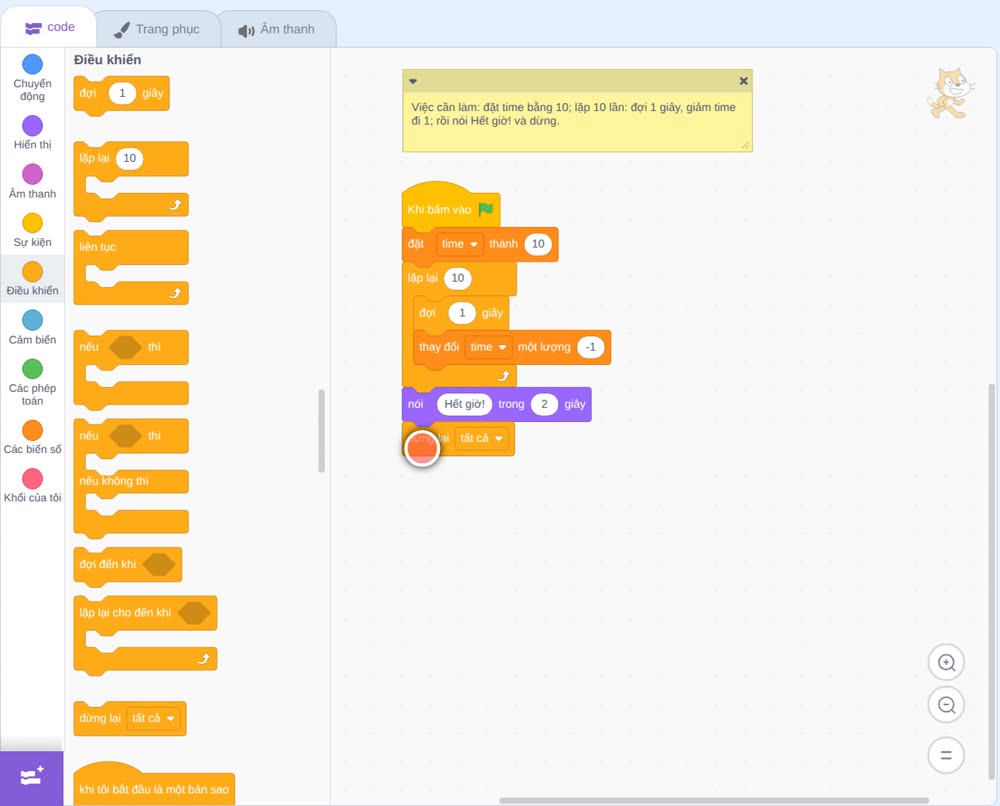Open the add extension button
Image resolution: width=1000 pixels, height=806 pixels.
click(32, 777)
